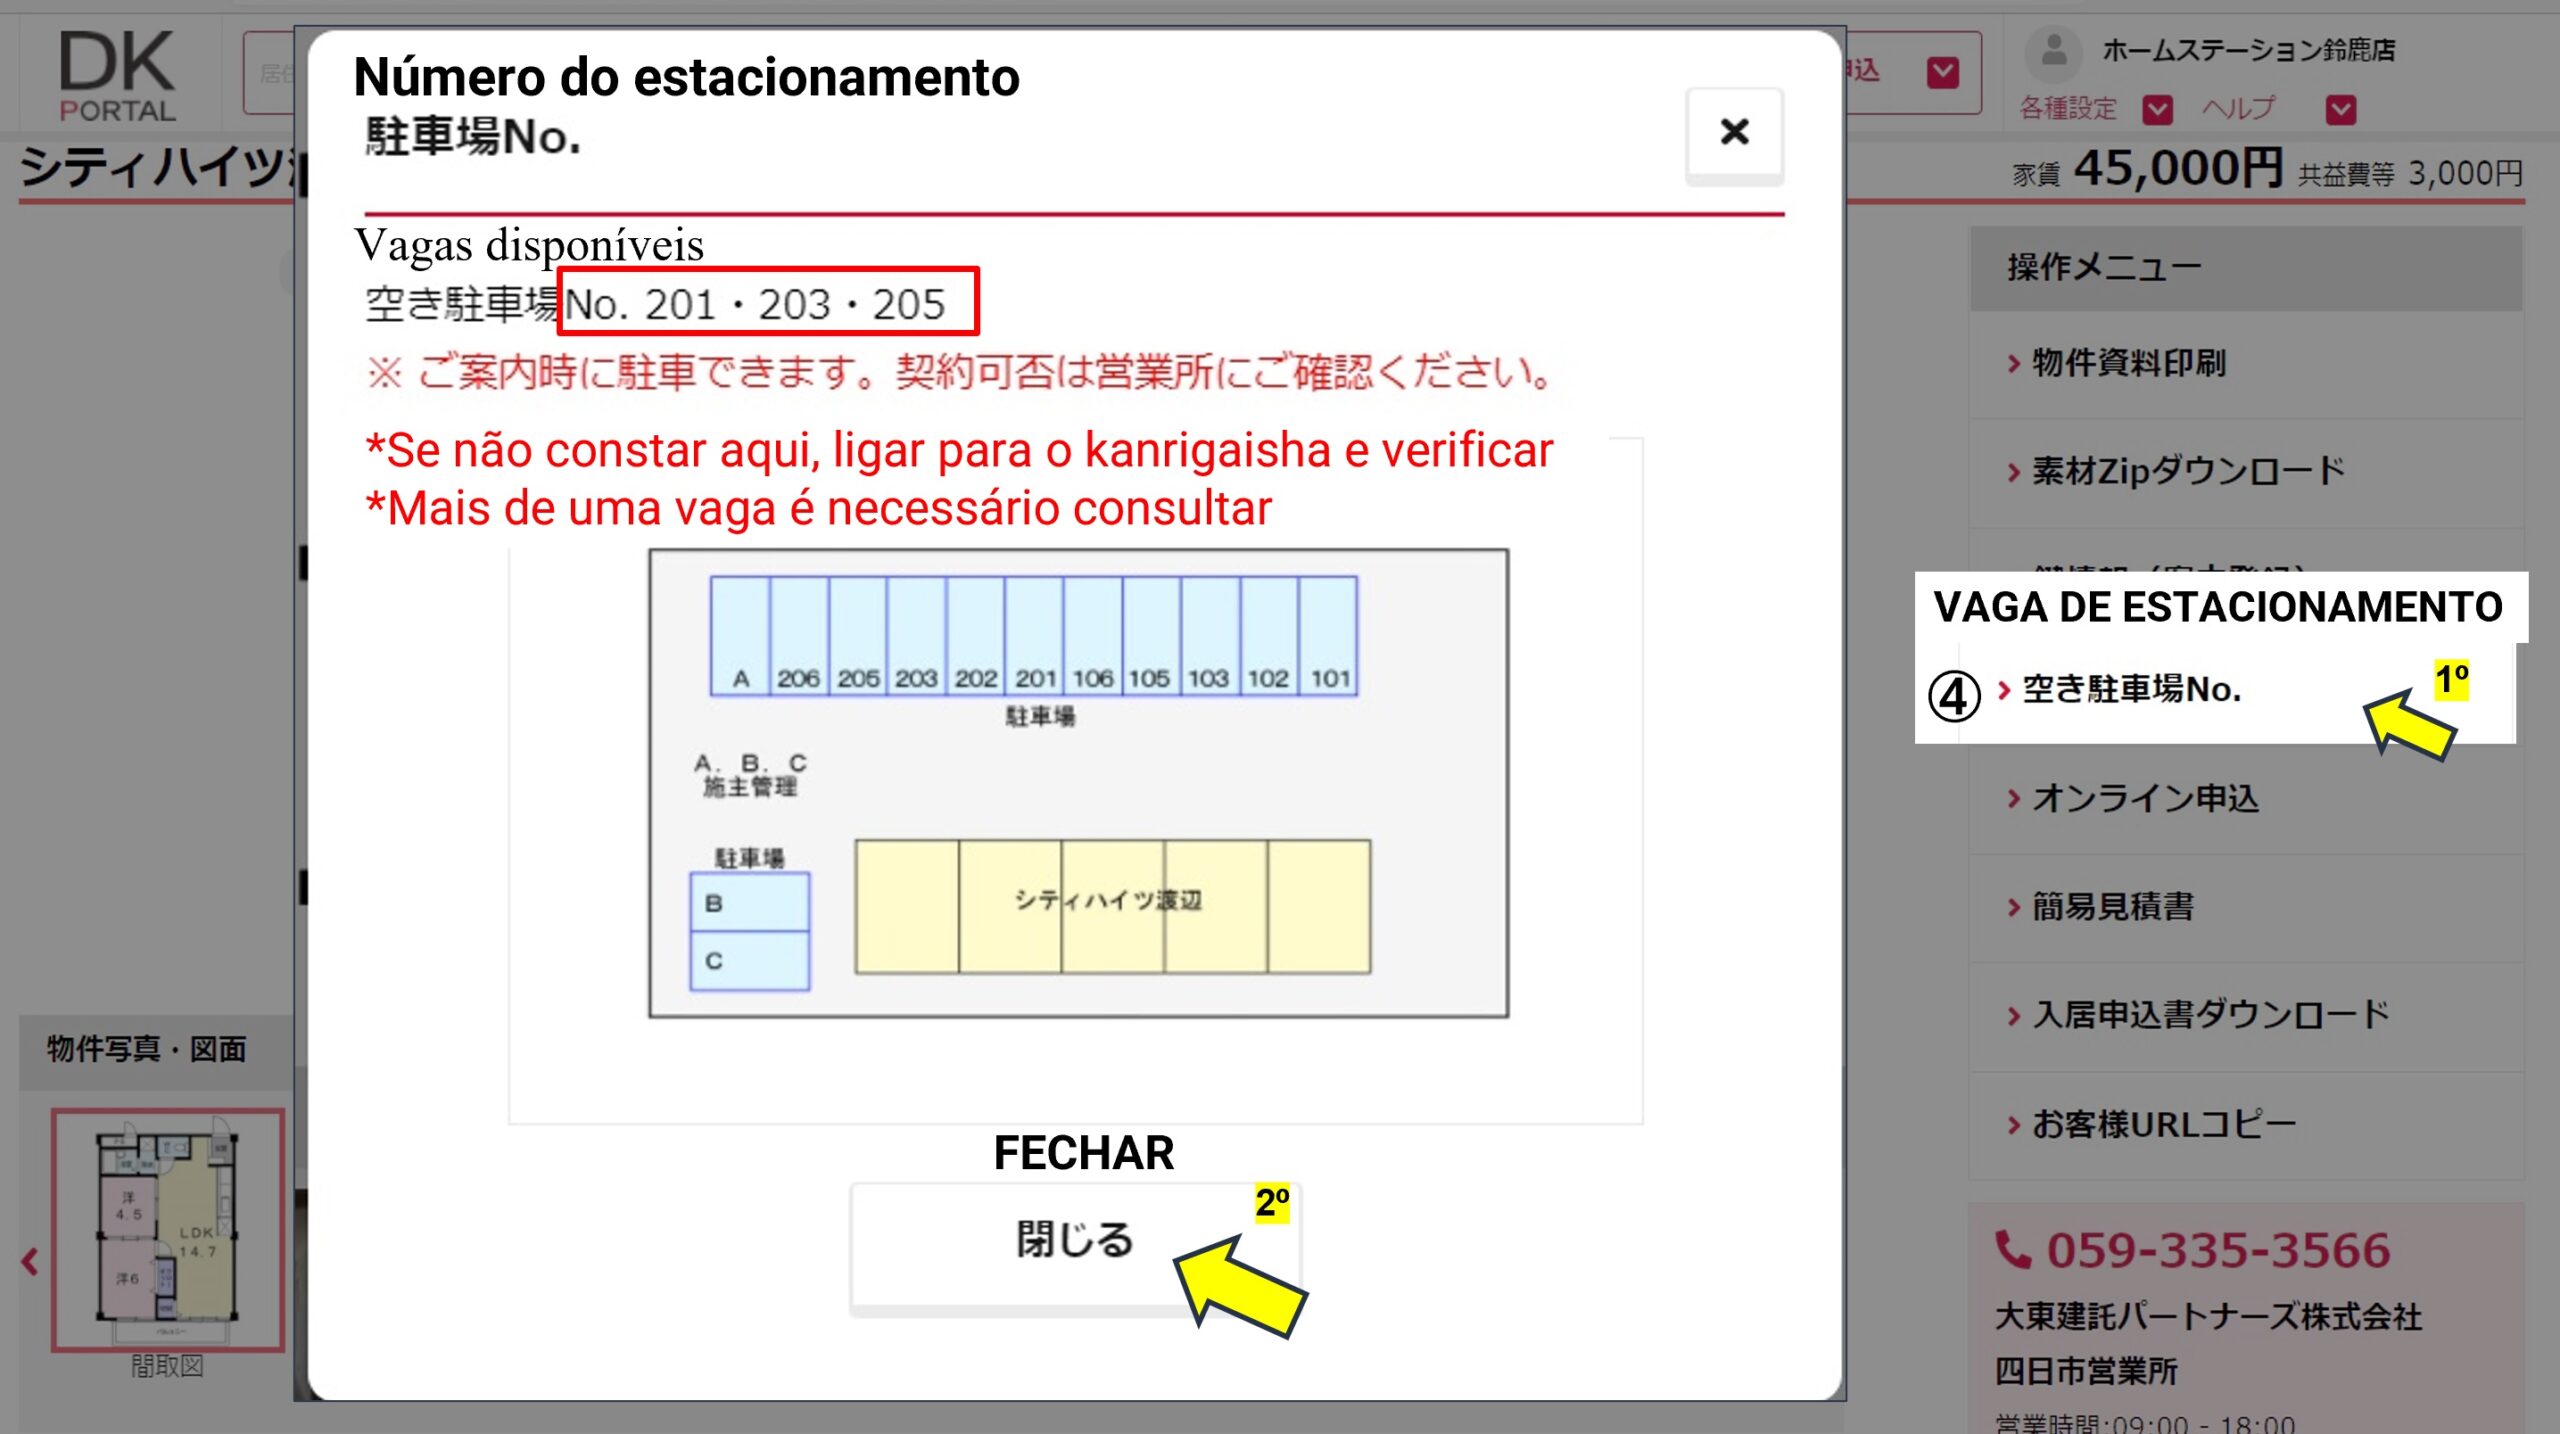Close the dialog with the X icon
This screenshot has height=1434, width=2560.
click(x=1734, y=132)
